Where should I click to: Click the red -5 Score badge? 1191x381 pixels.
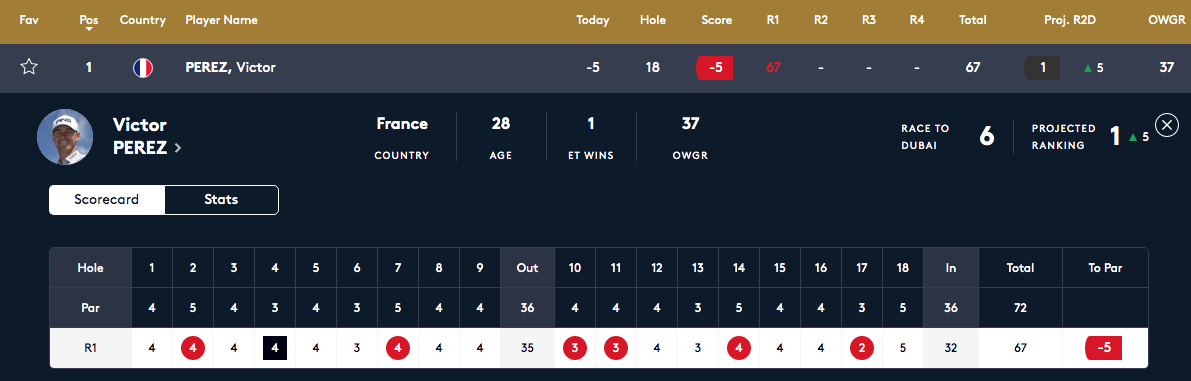click(x=715, y=68)
